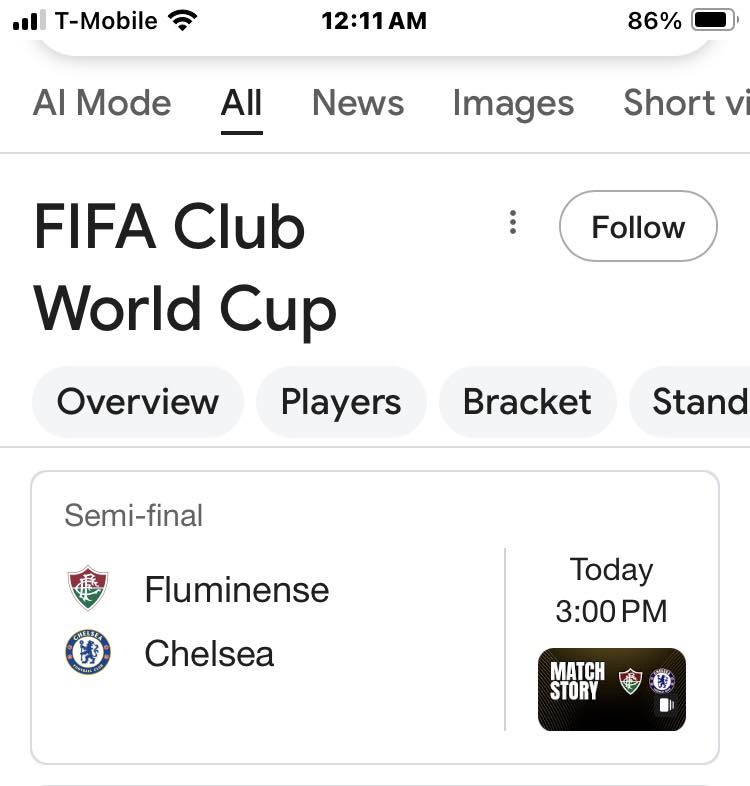Viewport: 750px width, 786px height.
Task: Open the Standings chip
Action: point(690,402)
